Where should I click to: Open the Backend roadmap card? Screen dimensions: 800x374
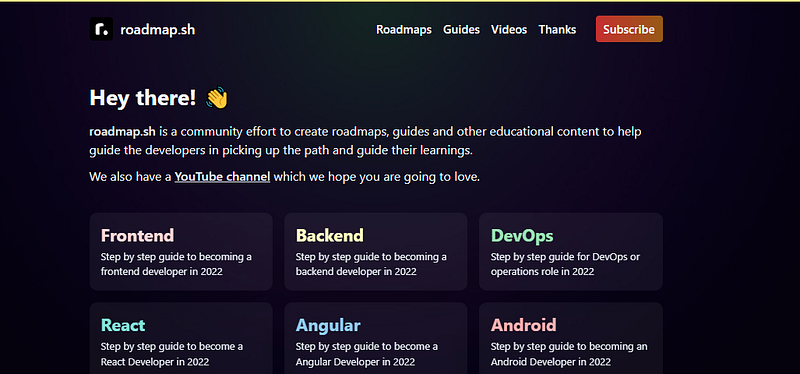coord(376,252)
